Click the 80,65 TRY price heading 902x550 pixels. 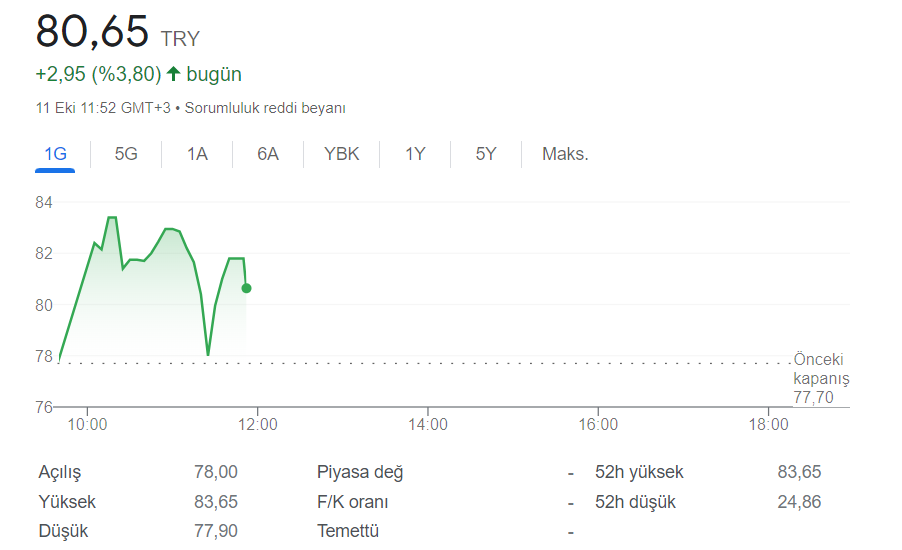coord(118,32)
